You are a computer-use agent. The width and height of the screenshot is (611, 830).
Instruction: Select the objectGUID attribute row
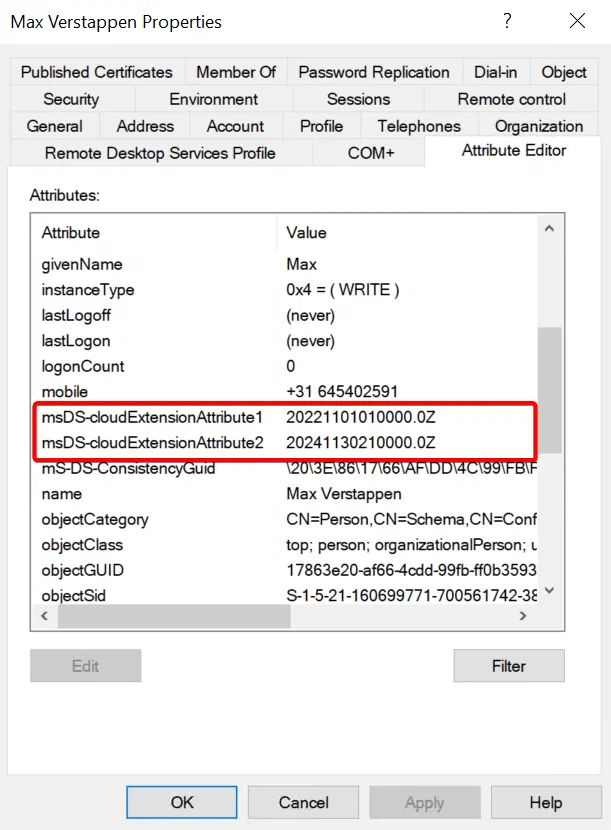[x=285, y=570]
